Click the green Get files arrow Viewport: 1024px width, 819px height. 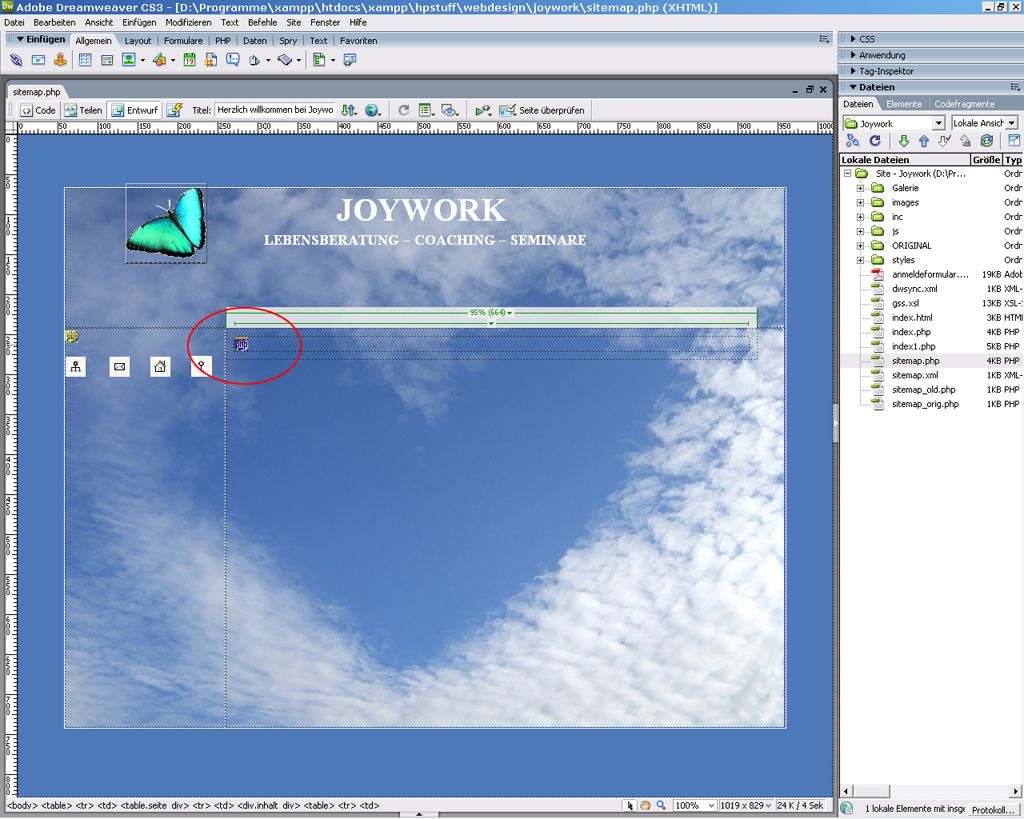coord(904,142)
